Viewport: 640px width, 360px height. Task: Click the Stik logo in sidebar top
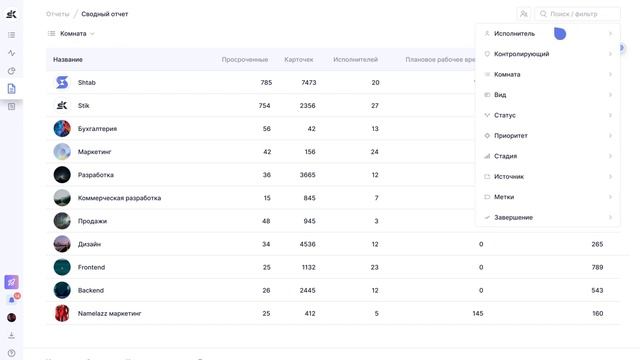[x=11, y=14]
